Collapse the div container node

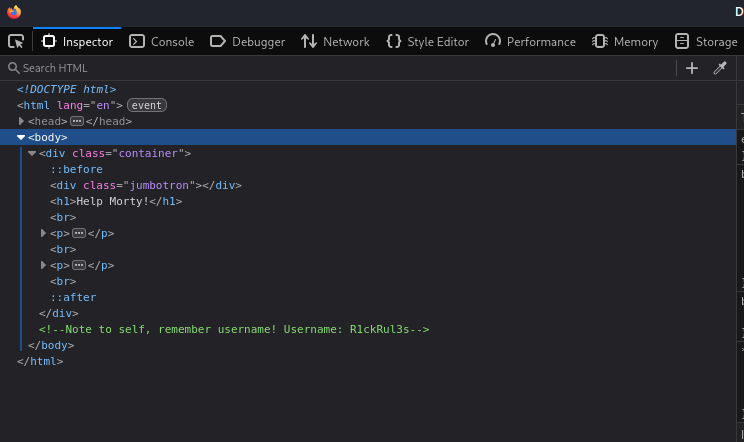pos(32,153)
